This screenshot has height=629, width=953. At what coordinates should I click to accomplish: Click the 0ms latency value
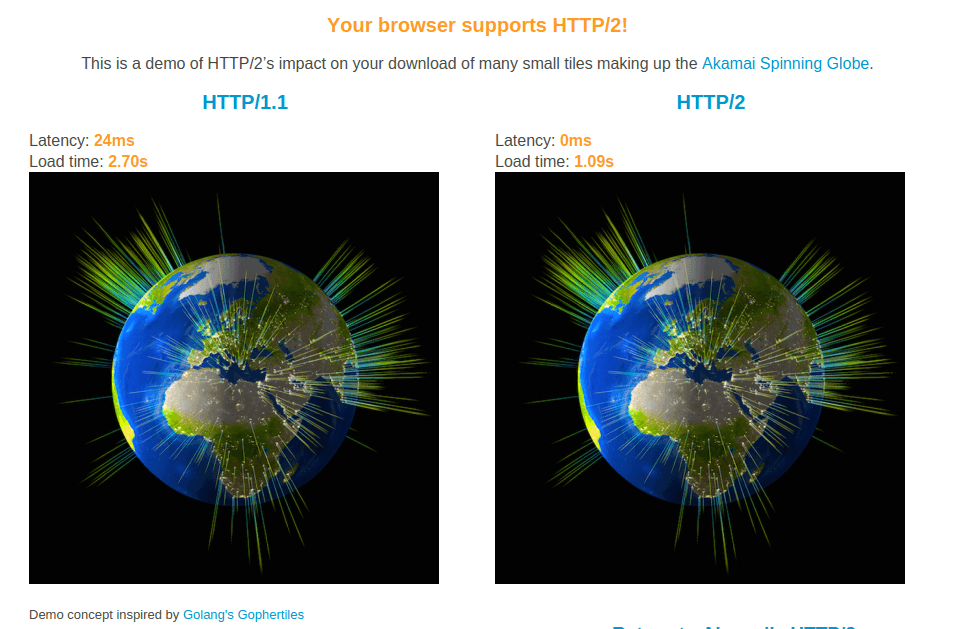click(576, 141)
